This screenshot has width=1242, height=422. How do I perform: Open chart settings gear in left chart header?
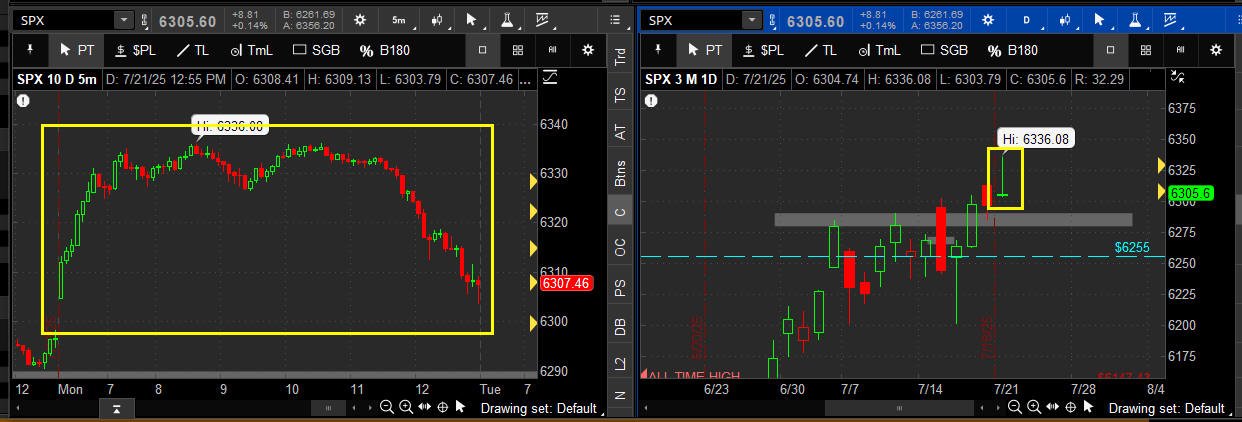(x=359, y=20)
